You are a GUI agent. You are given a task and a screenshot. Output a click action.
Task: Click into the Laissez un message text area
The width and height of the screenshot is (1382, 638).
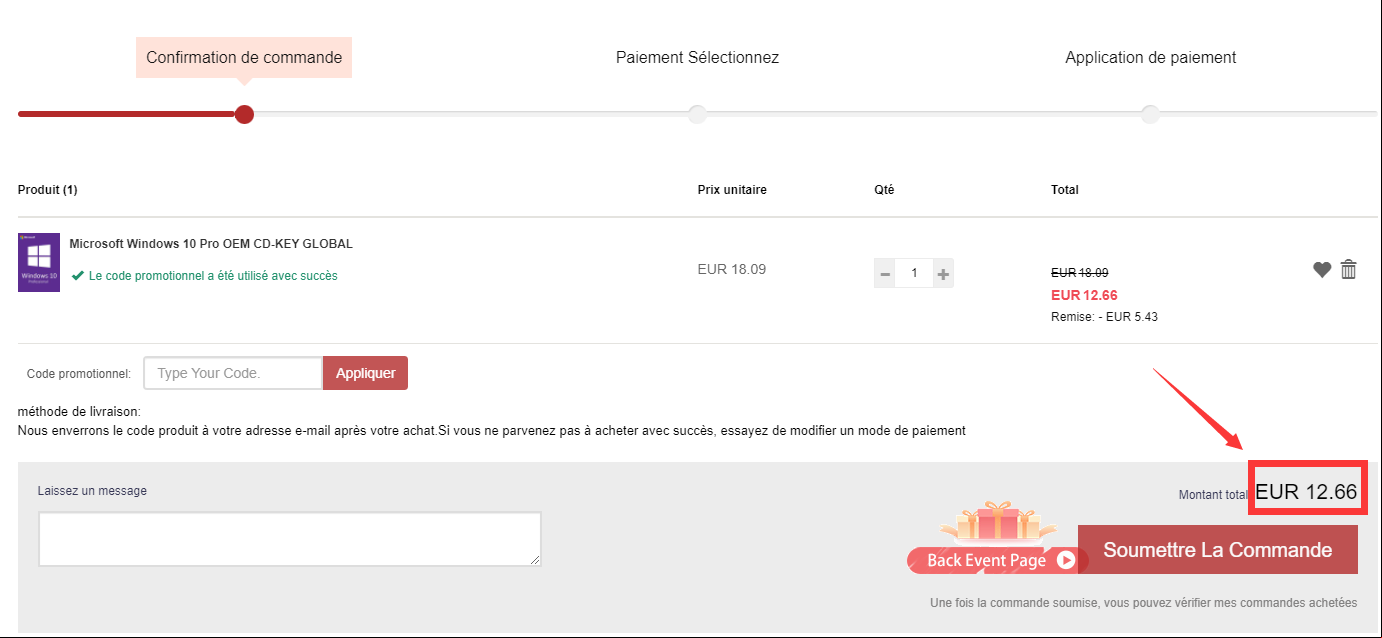tap(290, 539)
